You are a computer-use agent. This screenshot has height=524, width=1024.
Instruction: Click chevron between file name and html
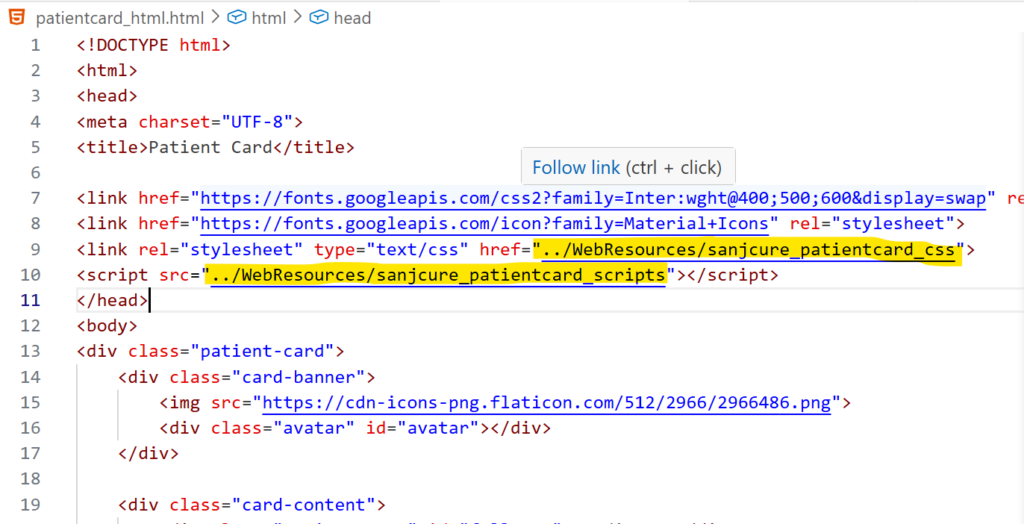coord(216,18)
